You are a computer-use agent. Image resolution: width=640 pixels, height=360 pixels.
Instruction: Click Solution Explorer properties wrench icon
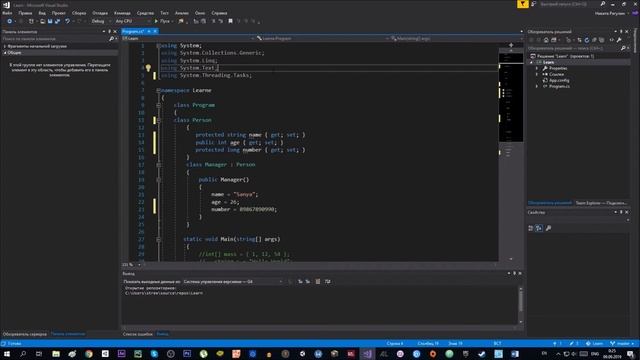619,40
